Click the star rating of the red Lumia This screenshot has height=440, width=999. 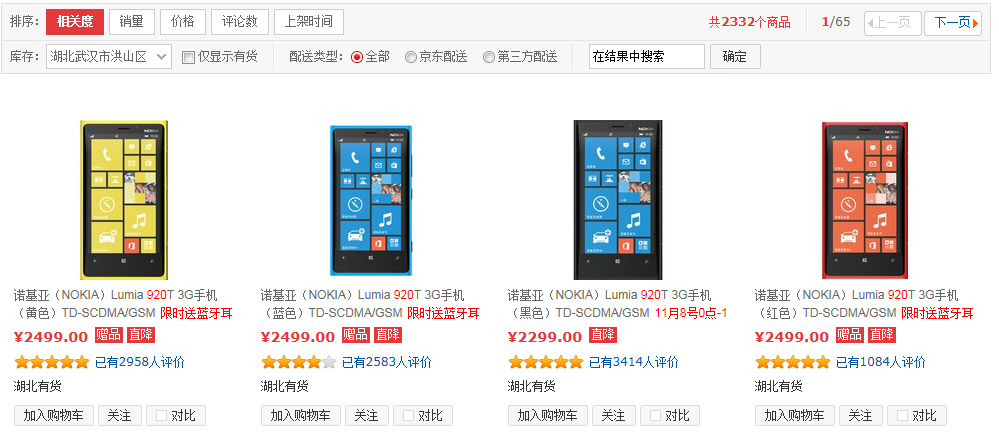pos(792,362)
